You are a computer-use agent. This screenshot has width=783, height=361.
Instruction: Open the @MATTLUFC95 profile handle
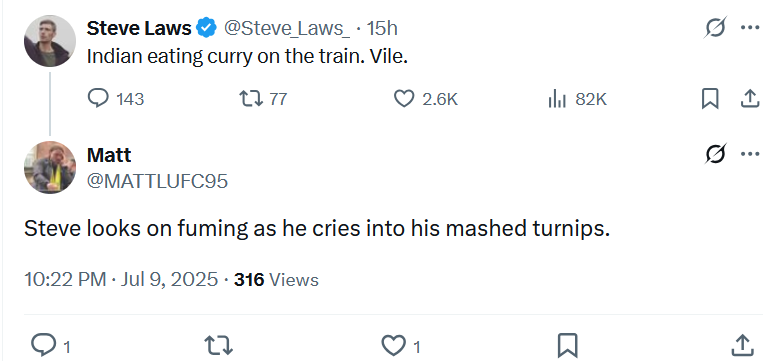tap(157, 181)
